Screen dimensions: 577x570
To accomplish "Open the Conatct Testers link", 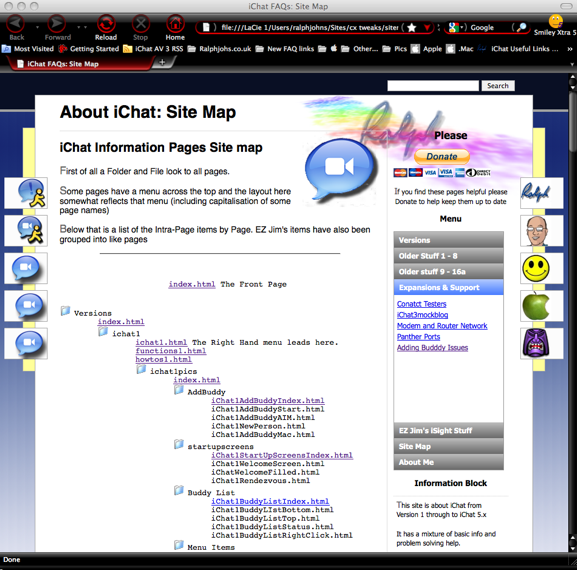I will (x=421, y=304).
